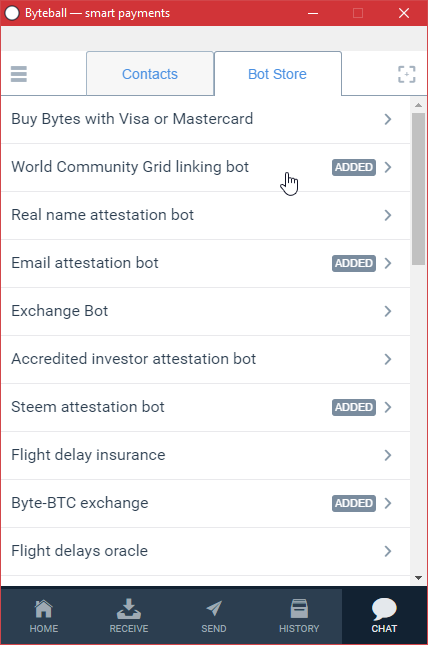Screen dimensions: 428x645
Task: Click the Byteball logo in title bar
Action: [12, 13]
